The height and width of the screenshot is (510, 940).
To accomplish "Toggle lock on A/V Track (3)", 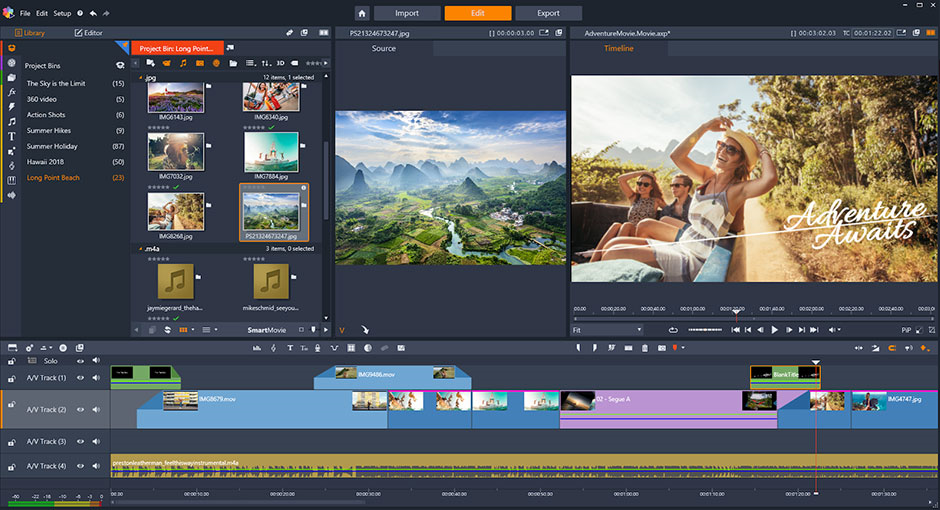I will pyautogui.click(x=12, y=441).
